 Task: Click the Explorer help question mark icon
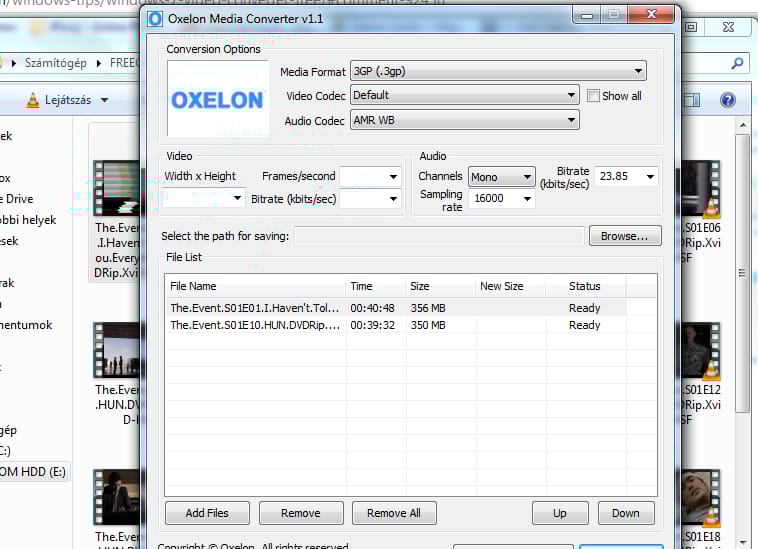(x=728, y=100)
